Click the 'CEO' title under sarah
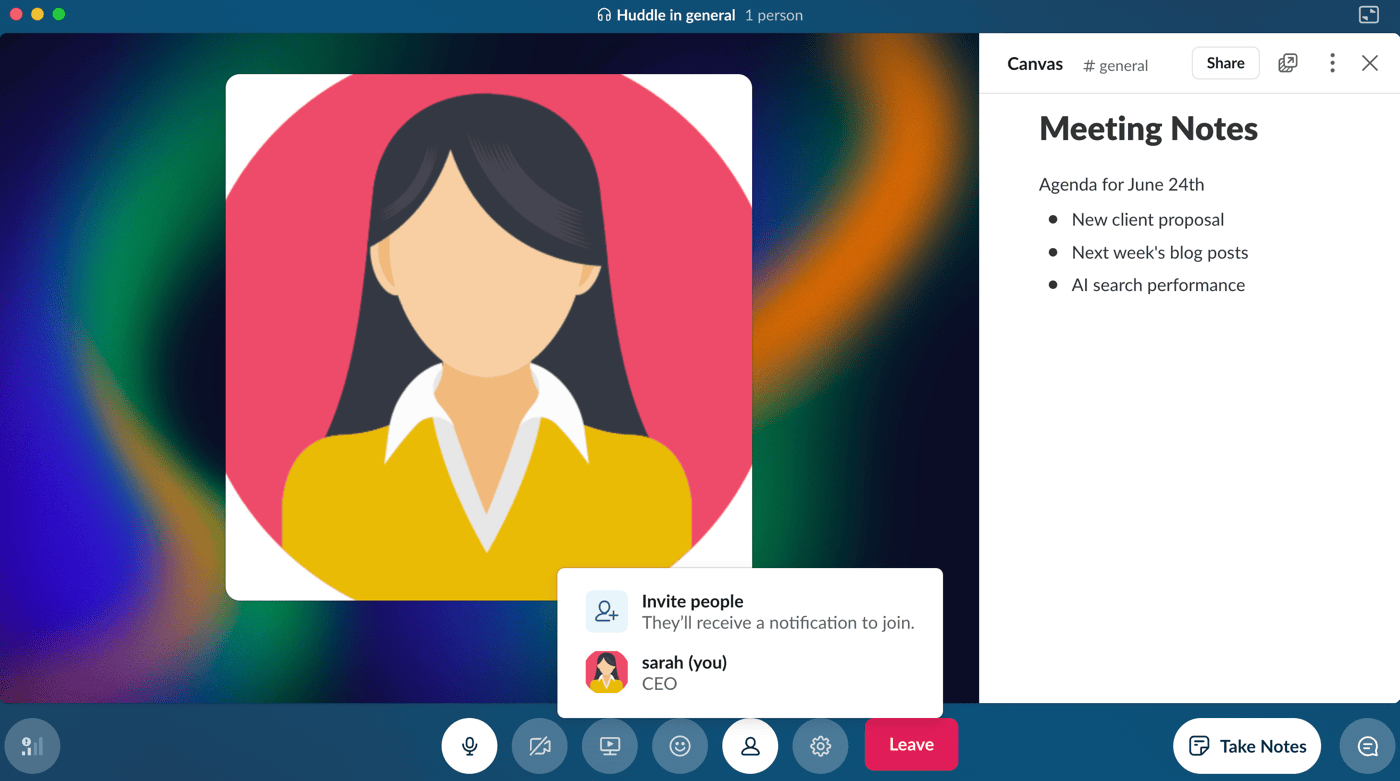This screenshot has width=1400, height=781. pos(659,684)
